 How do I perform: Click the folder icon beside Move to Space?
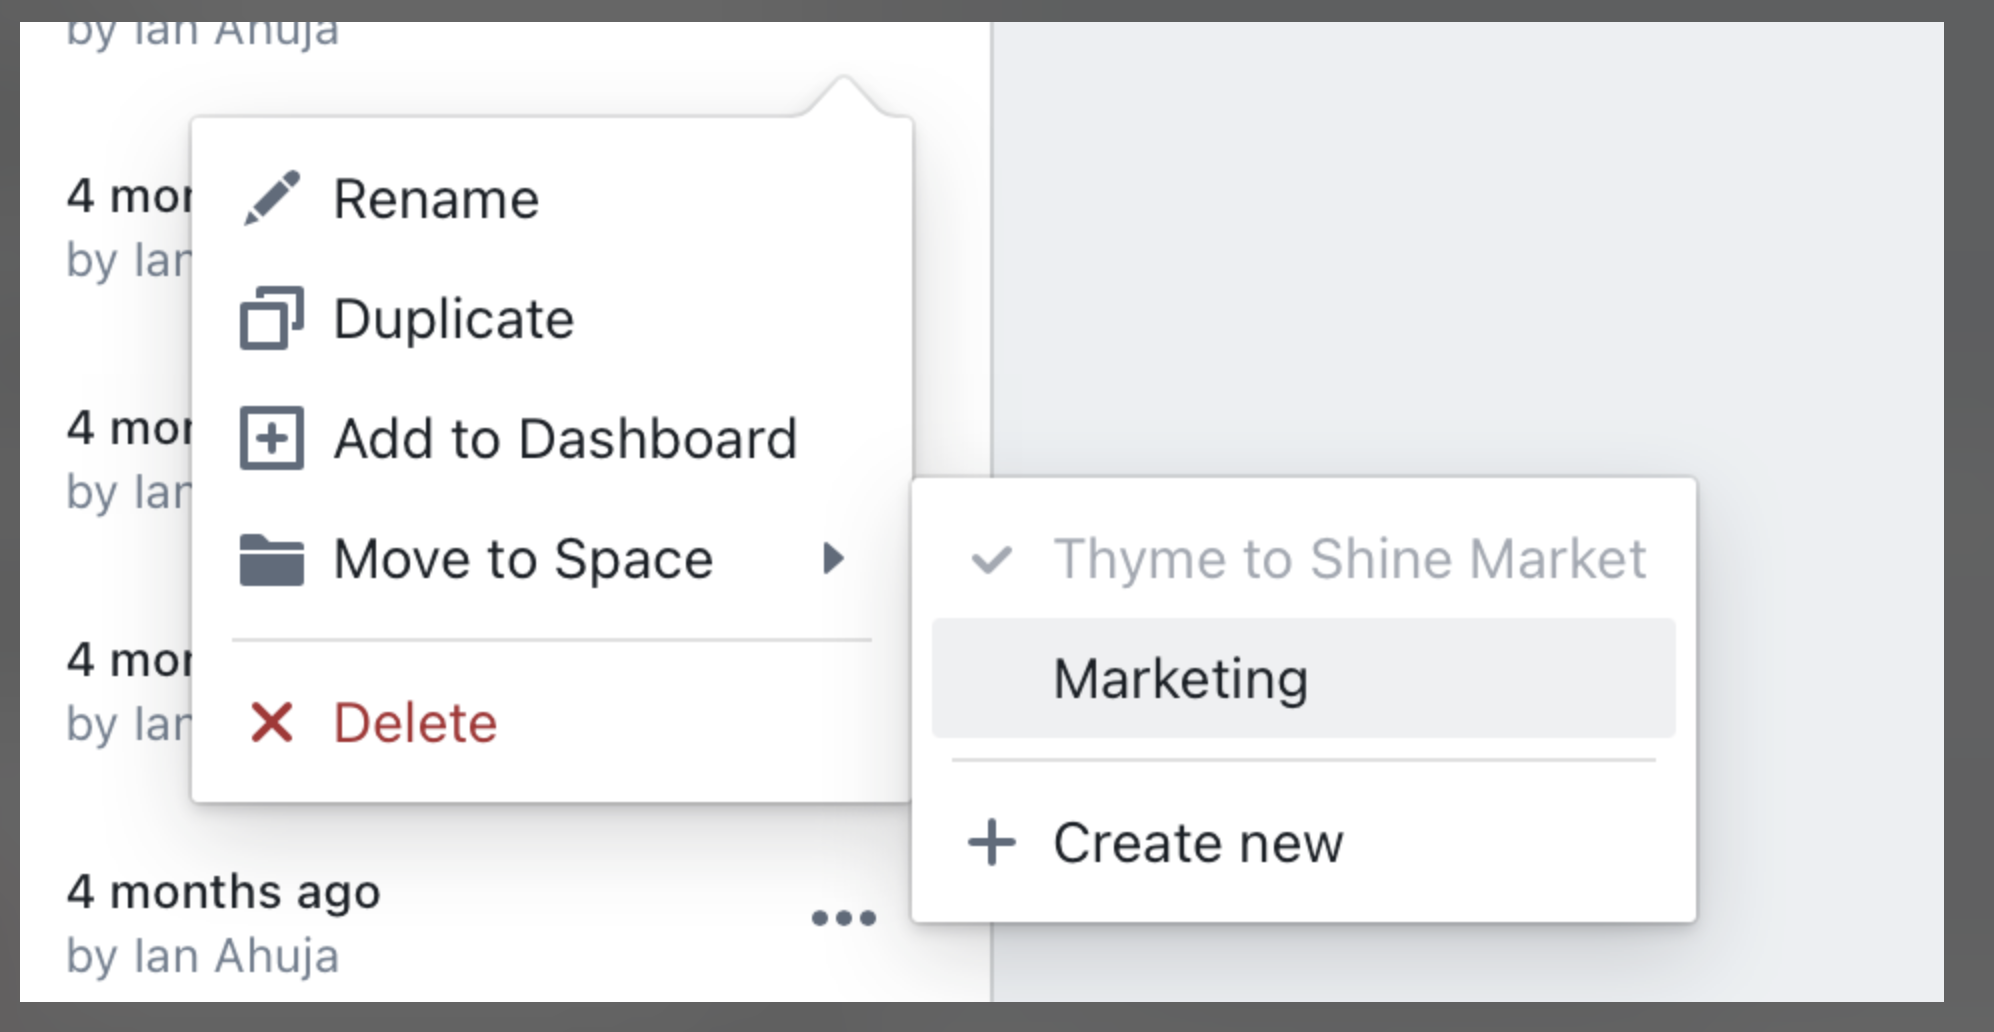click(x=270, y=558)
